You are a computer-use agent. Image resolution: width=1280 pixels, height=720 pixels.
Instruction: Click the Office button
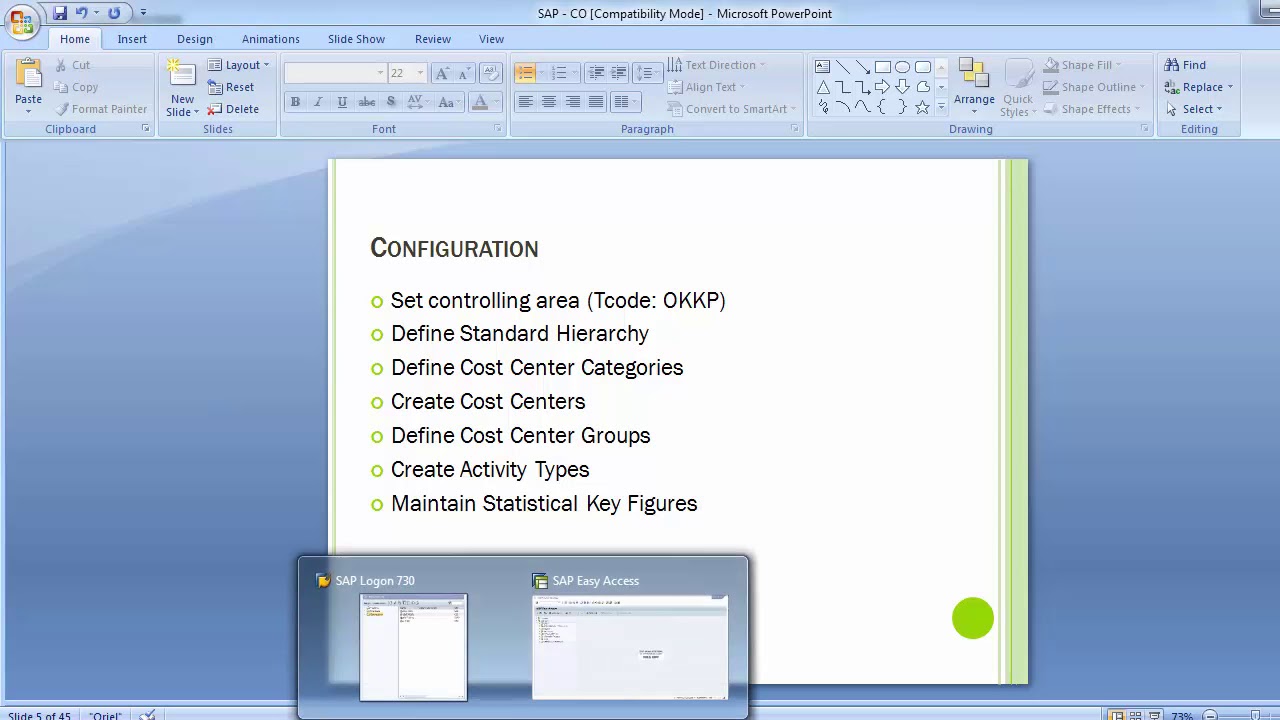coord(20,20)
